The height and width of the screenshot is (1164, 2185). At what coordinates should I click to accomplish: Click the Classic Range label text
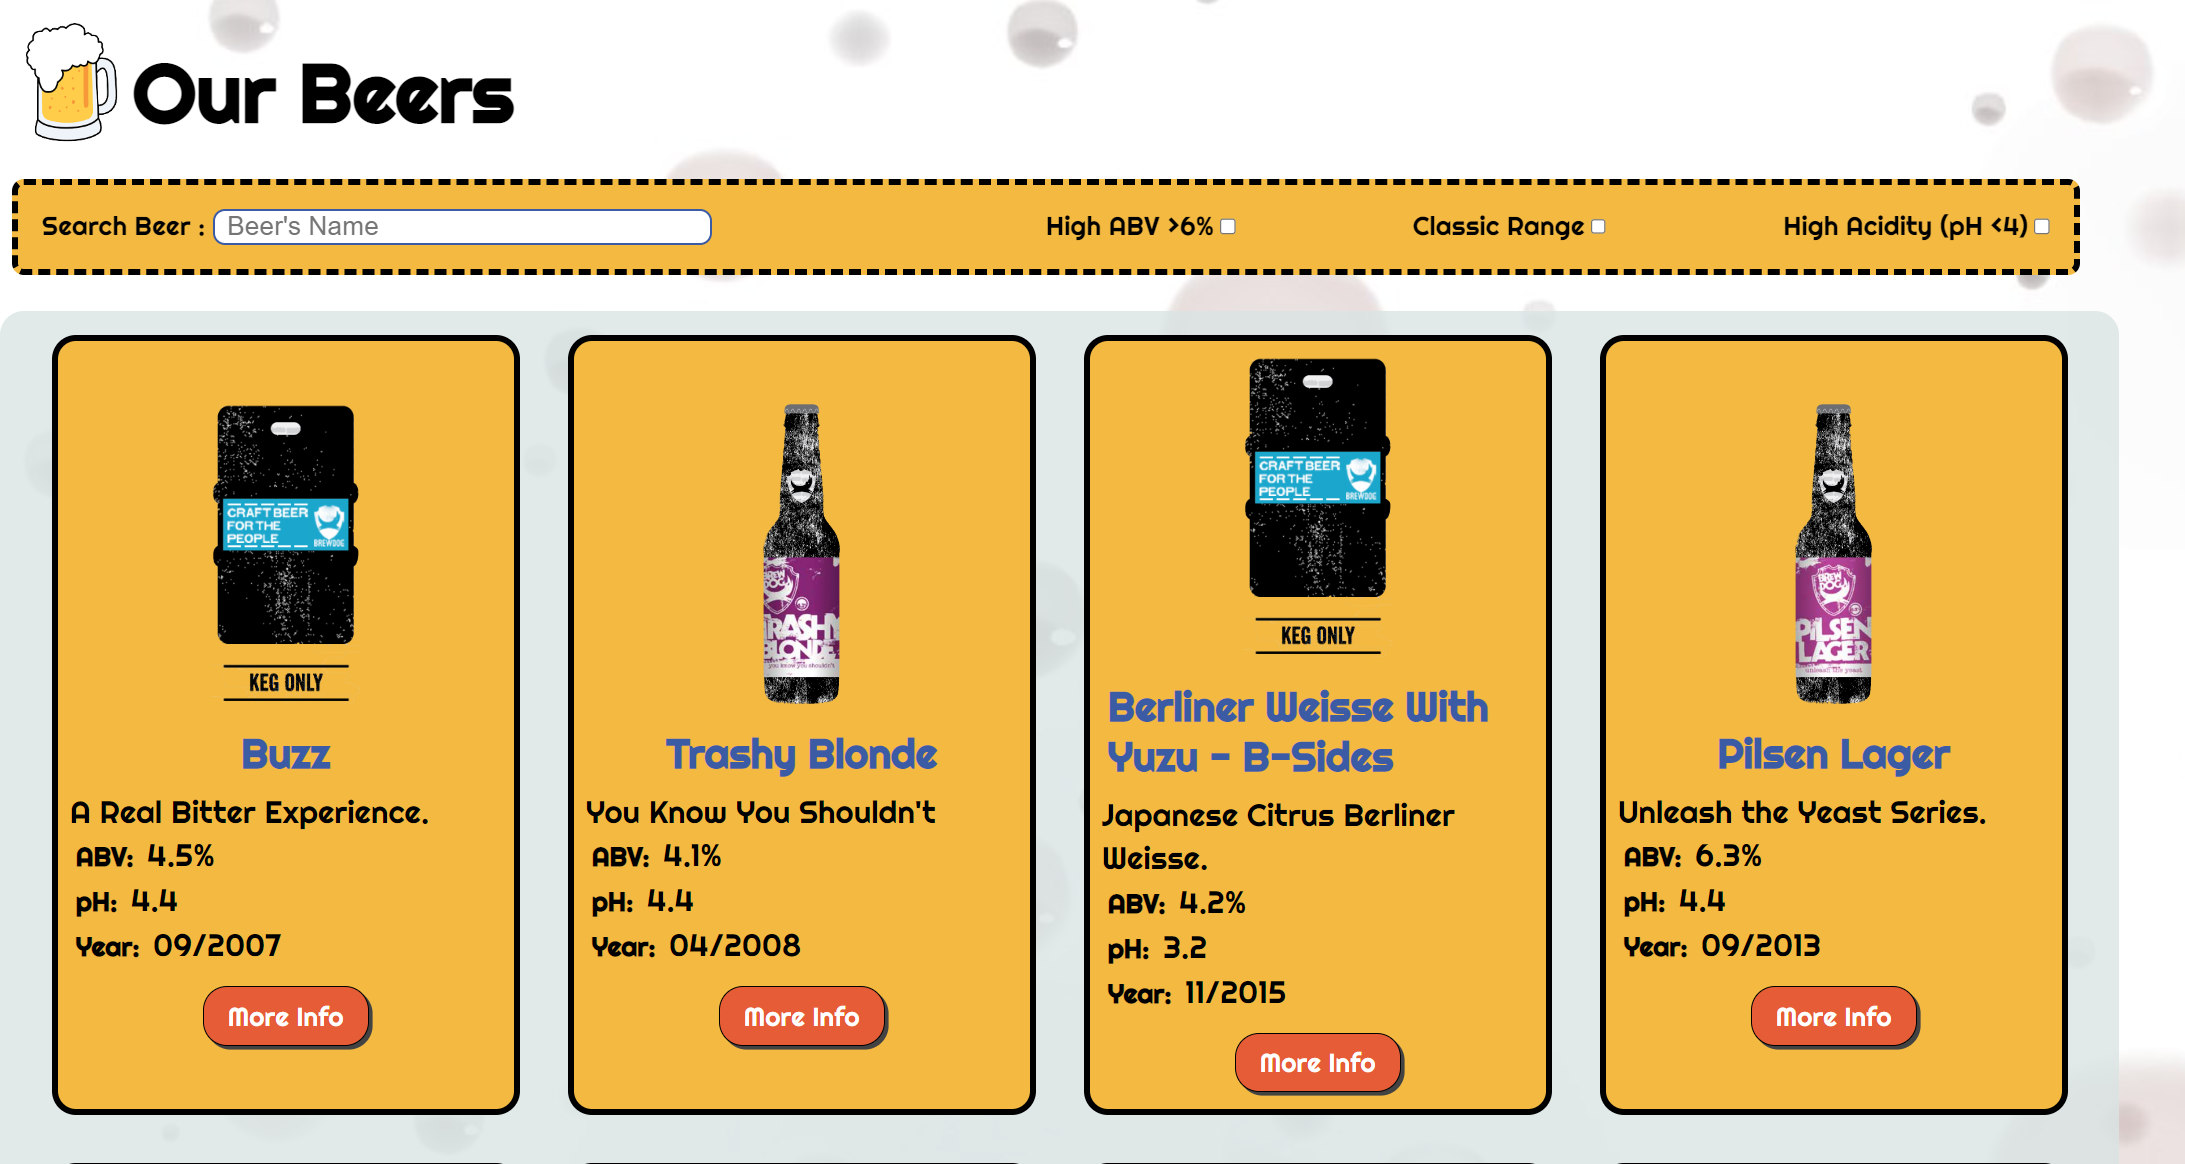pyautogui.click(x=1497, y=227)
